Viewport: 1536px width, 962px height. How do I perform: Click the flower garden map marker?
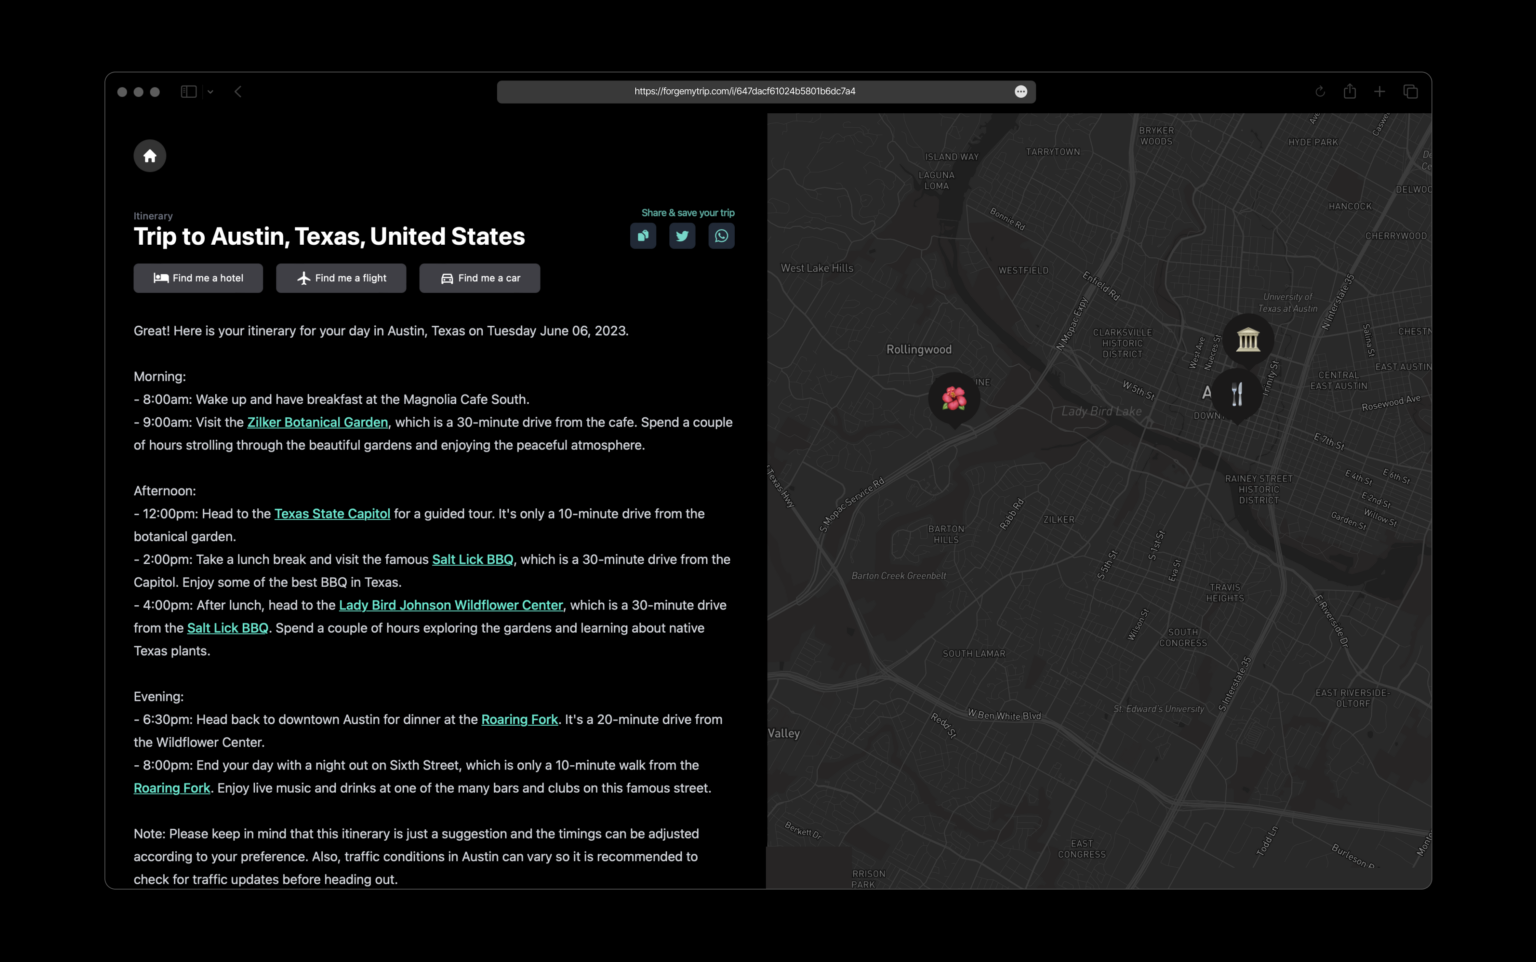[x=954, y=398]
